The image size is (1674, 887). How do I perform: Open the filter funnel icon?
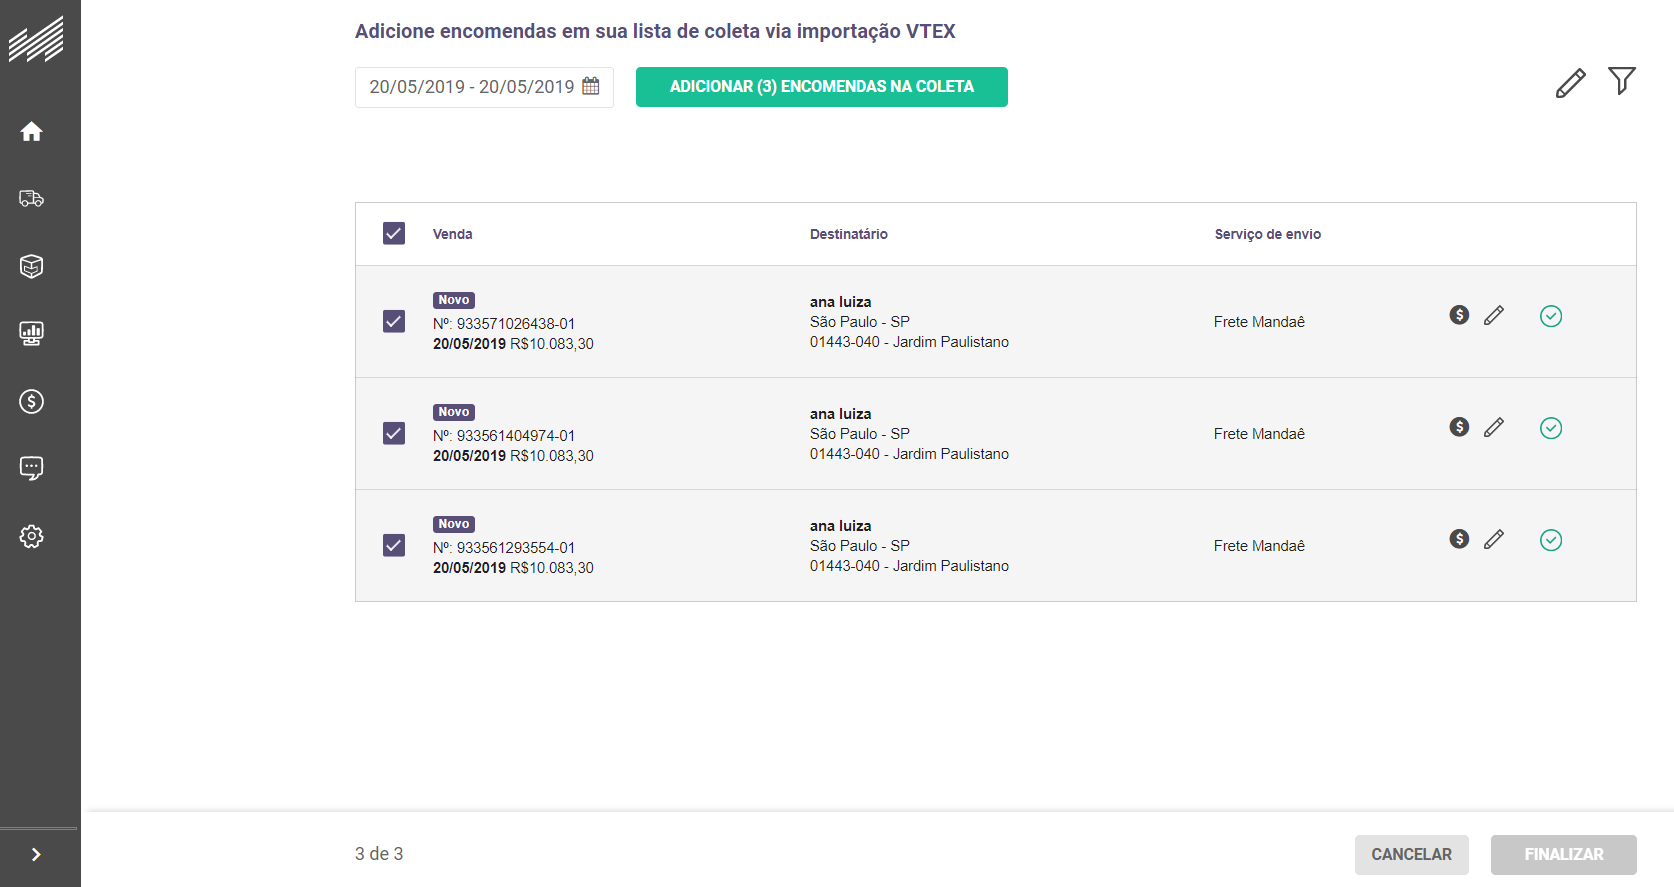[x=1621, y=81]
